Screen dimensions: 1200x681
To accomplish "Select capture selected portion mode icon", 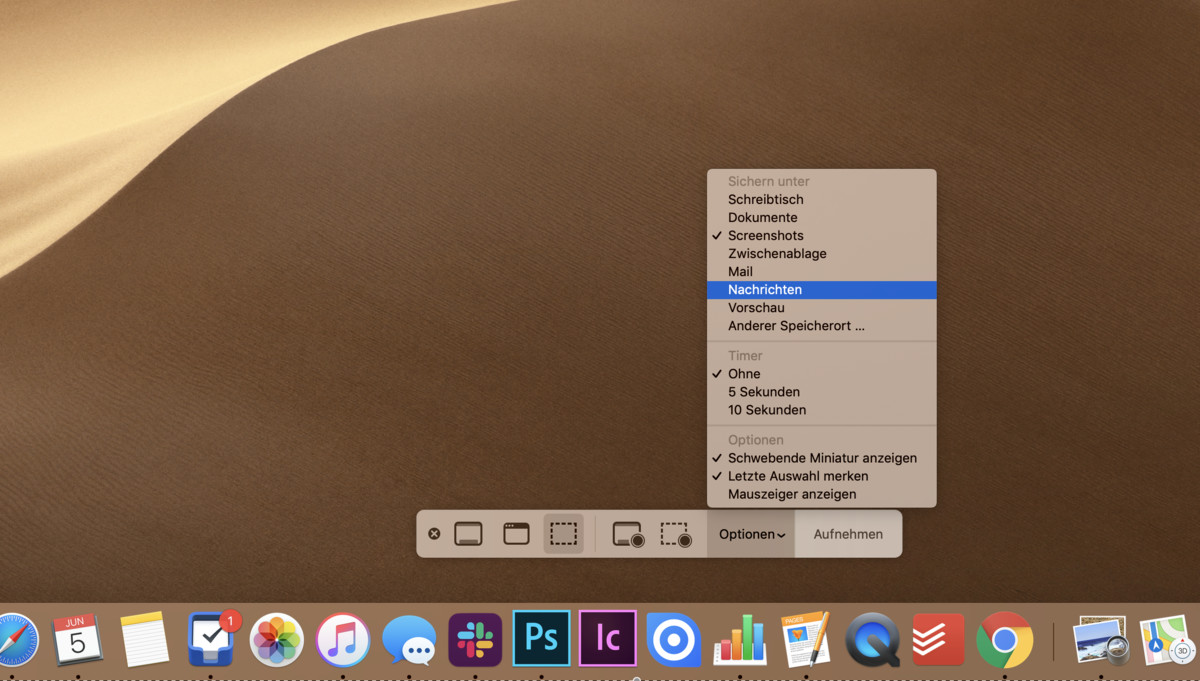I will [x=564, y=534].
